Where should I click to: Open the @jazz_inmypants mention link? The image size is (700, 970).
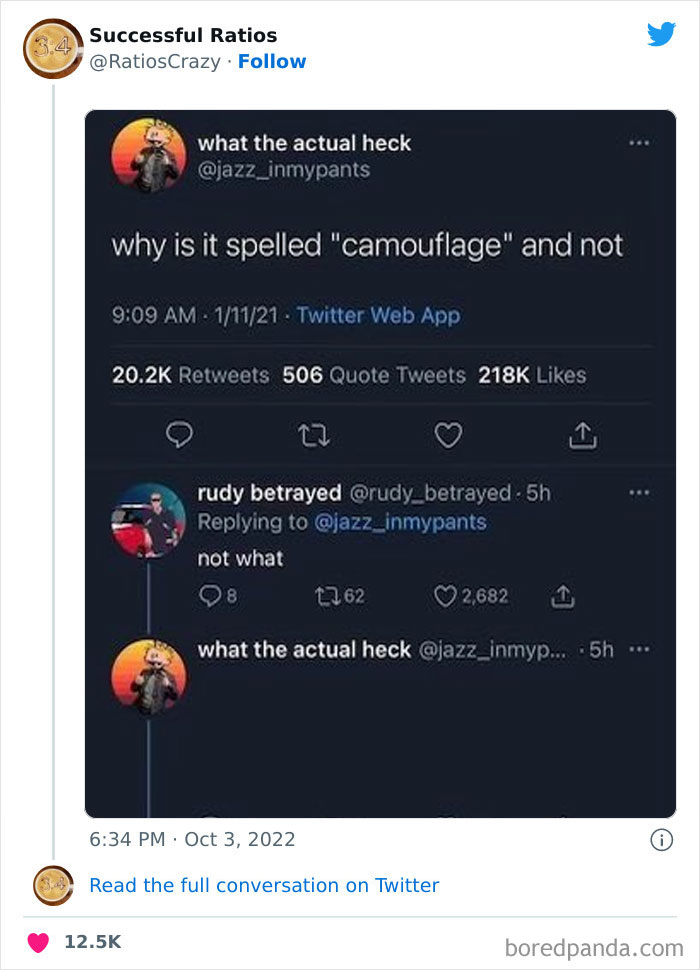coord(400,522)
